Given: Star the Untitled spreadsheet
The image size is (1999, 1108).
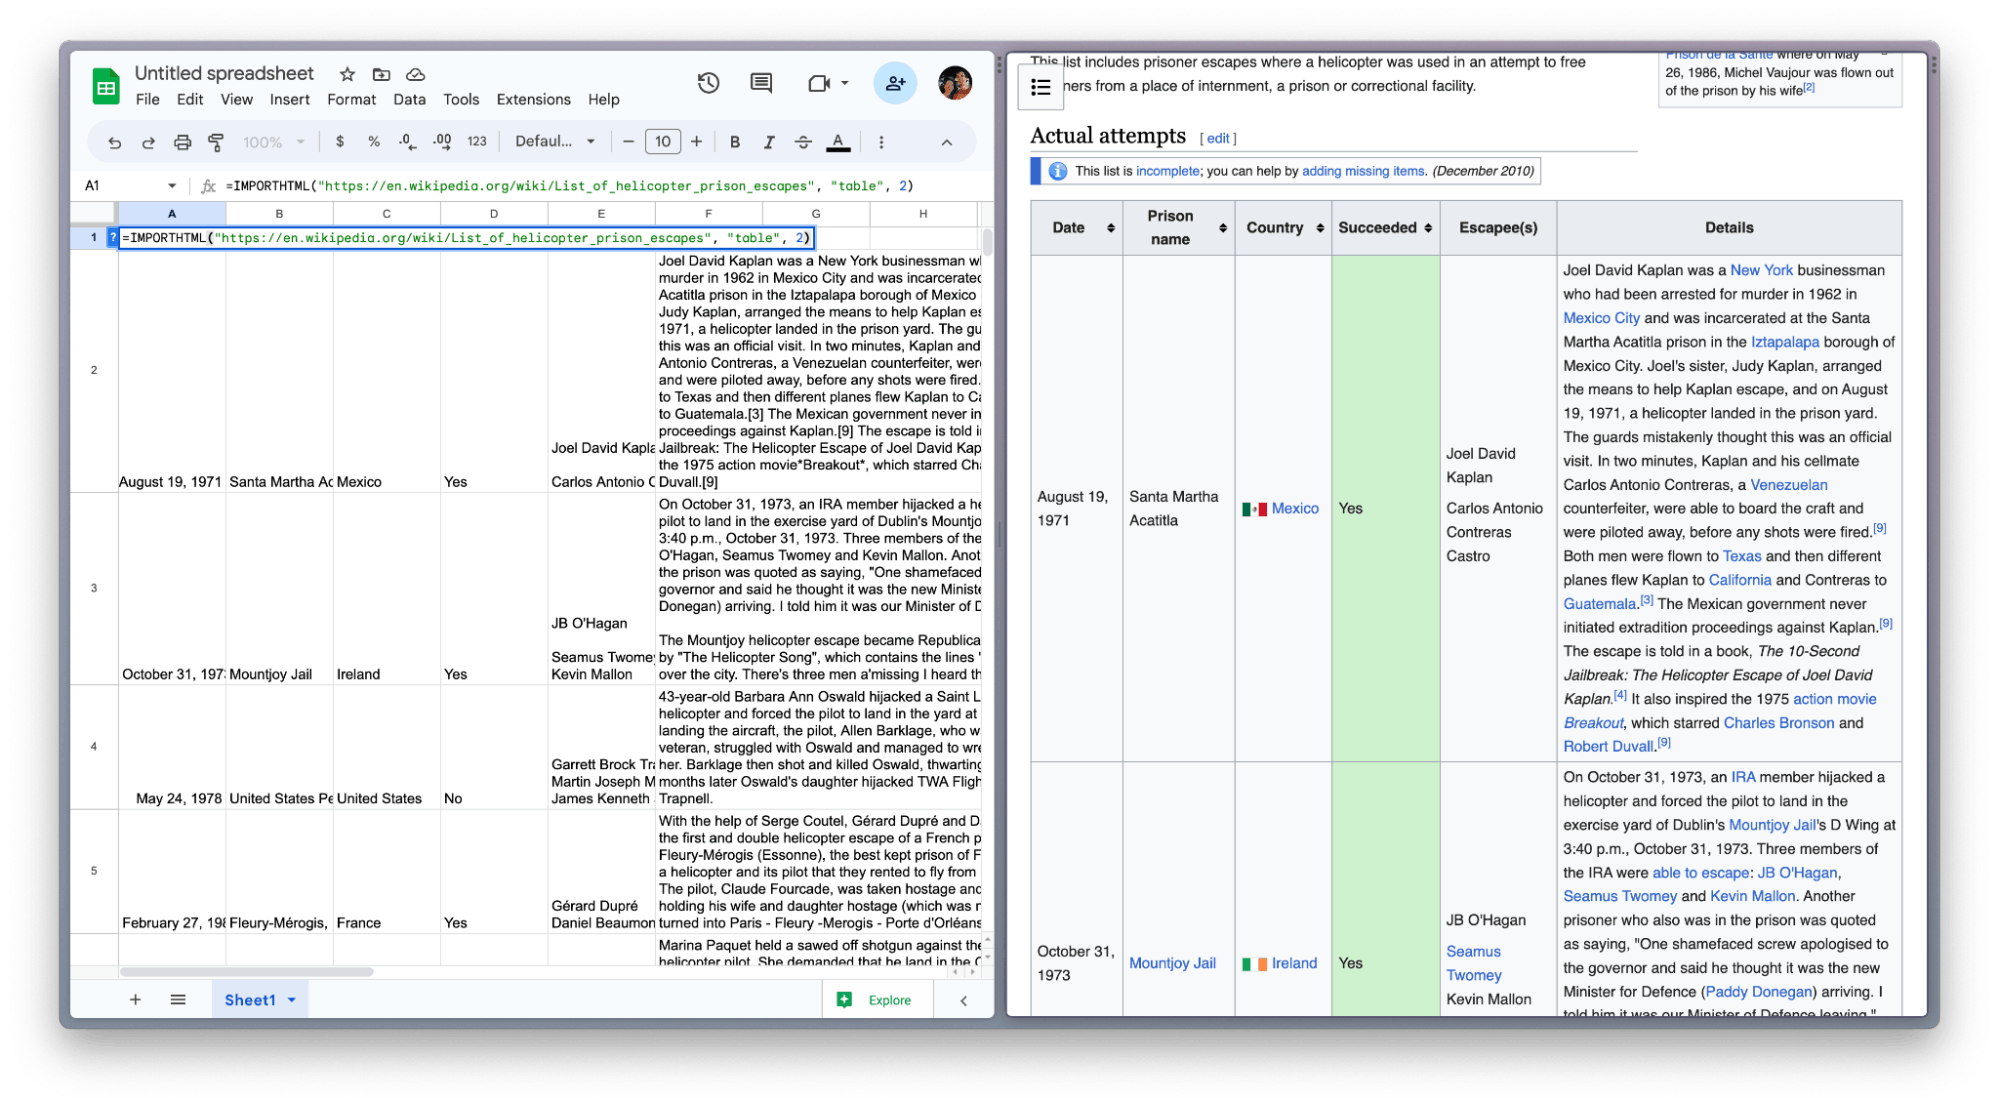Looking at the screenshot, I should [347, 74].
